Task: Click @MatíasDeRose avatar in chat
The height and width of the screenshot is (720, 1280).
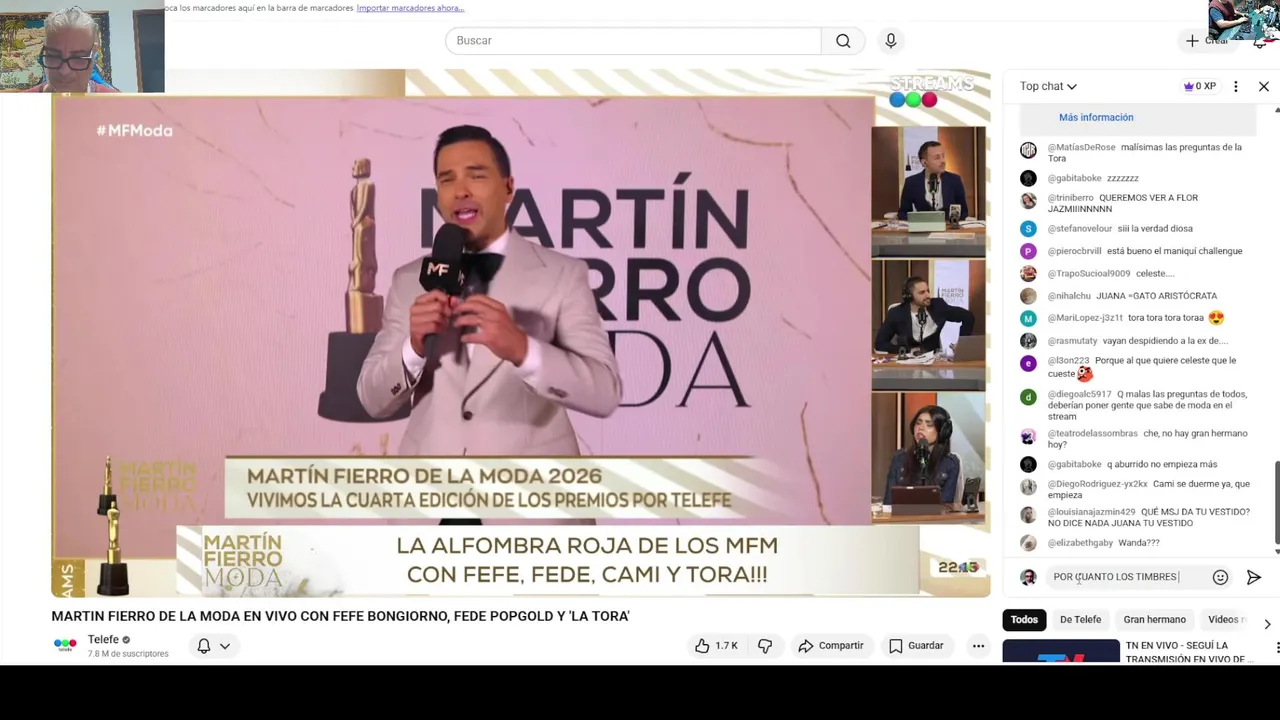Action: [1028, 151]
